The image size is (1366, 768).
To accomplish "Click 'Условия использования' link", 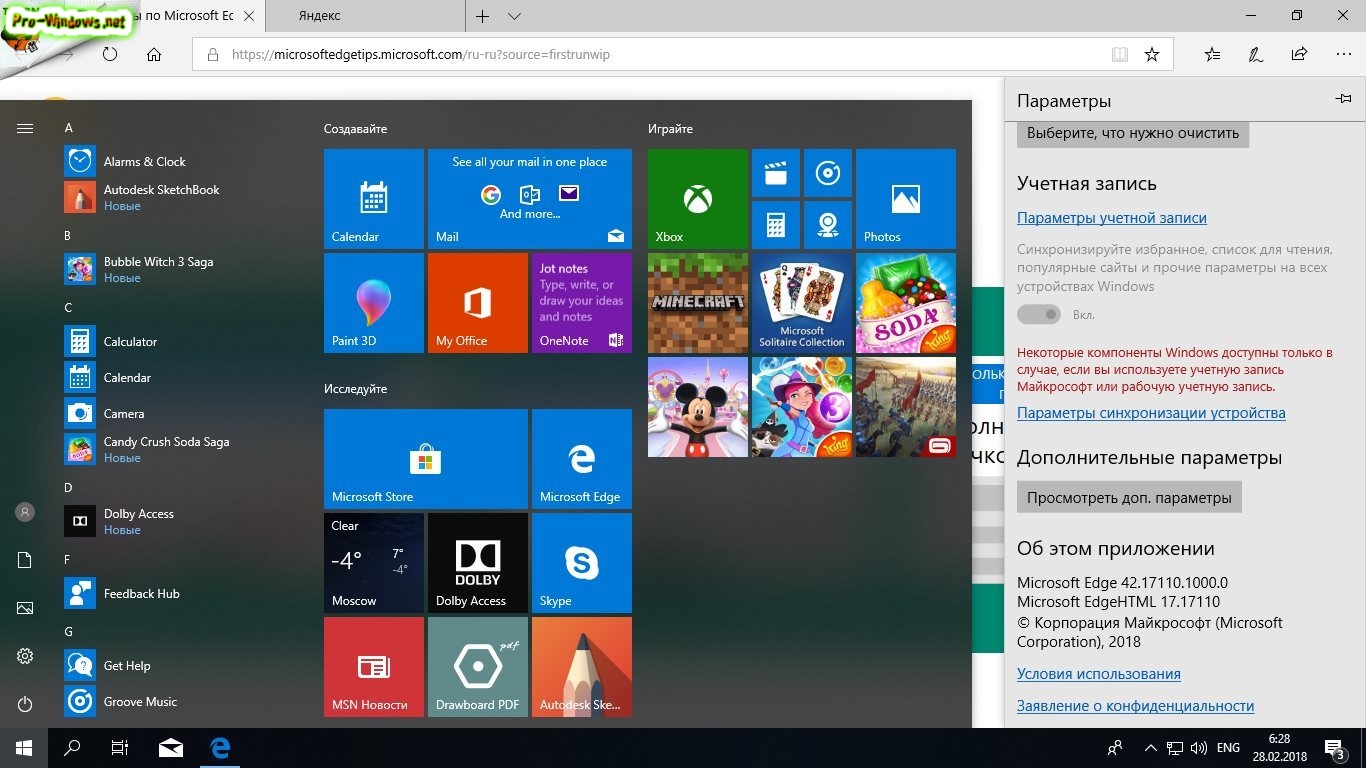I will 1098,674.
